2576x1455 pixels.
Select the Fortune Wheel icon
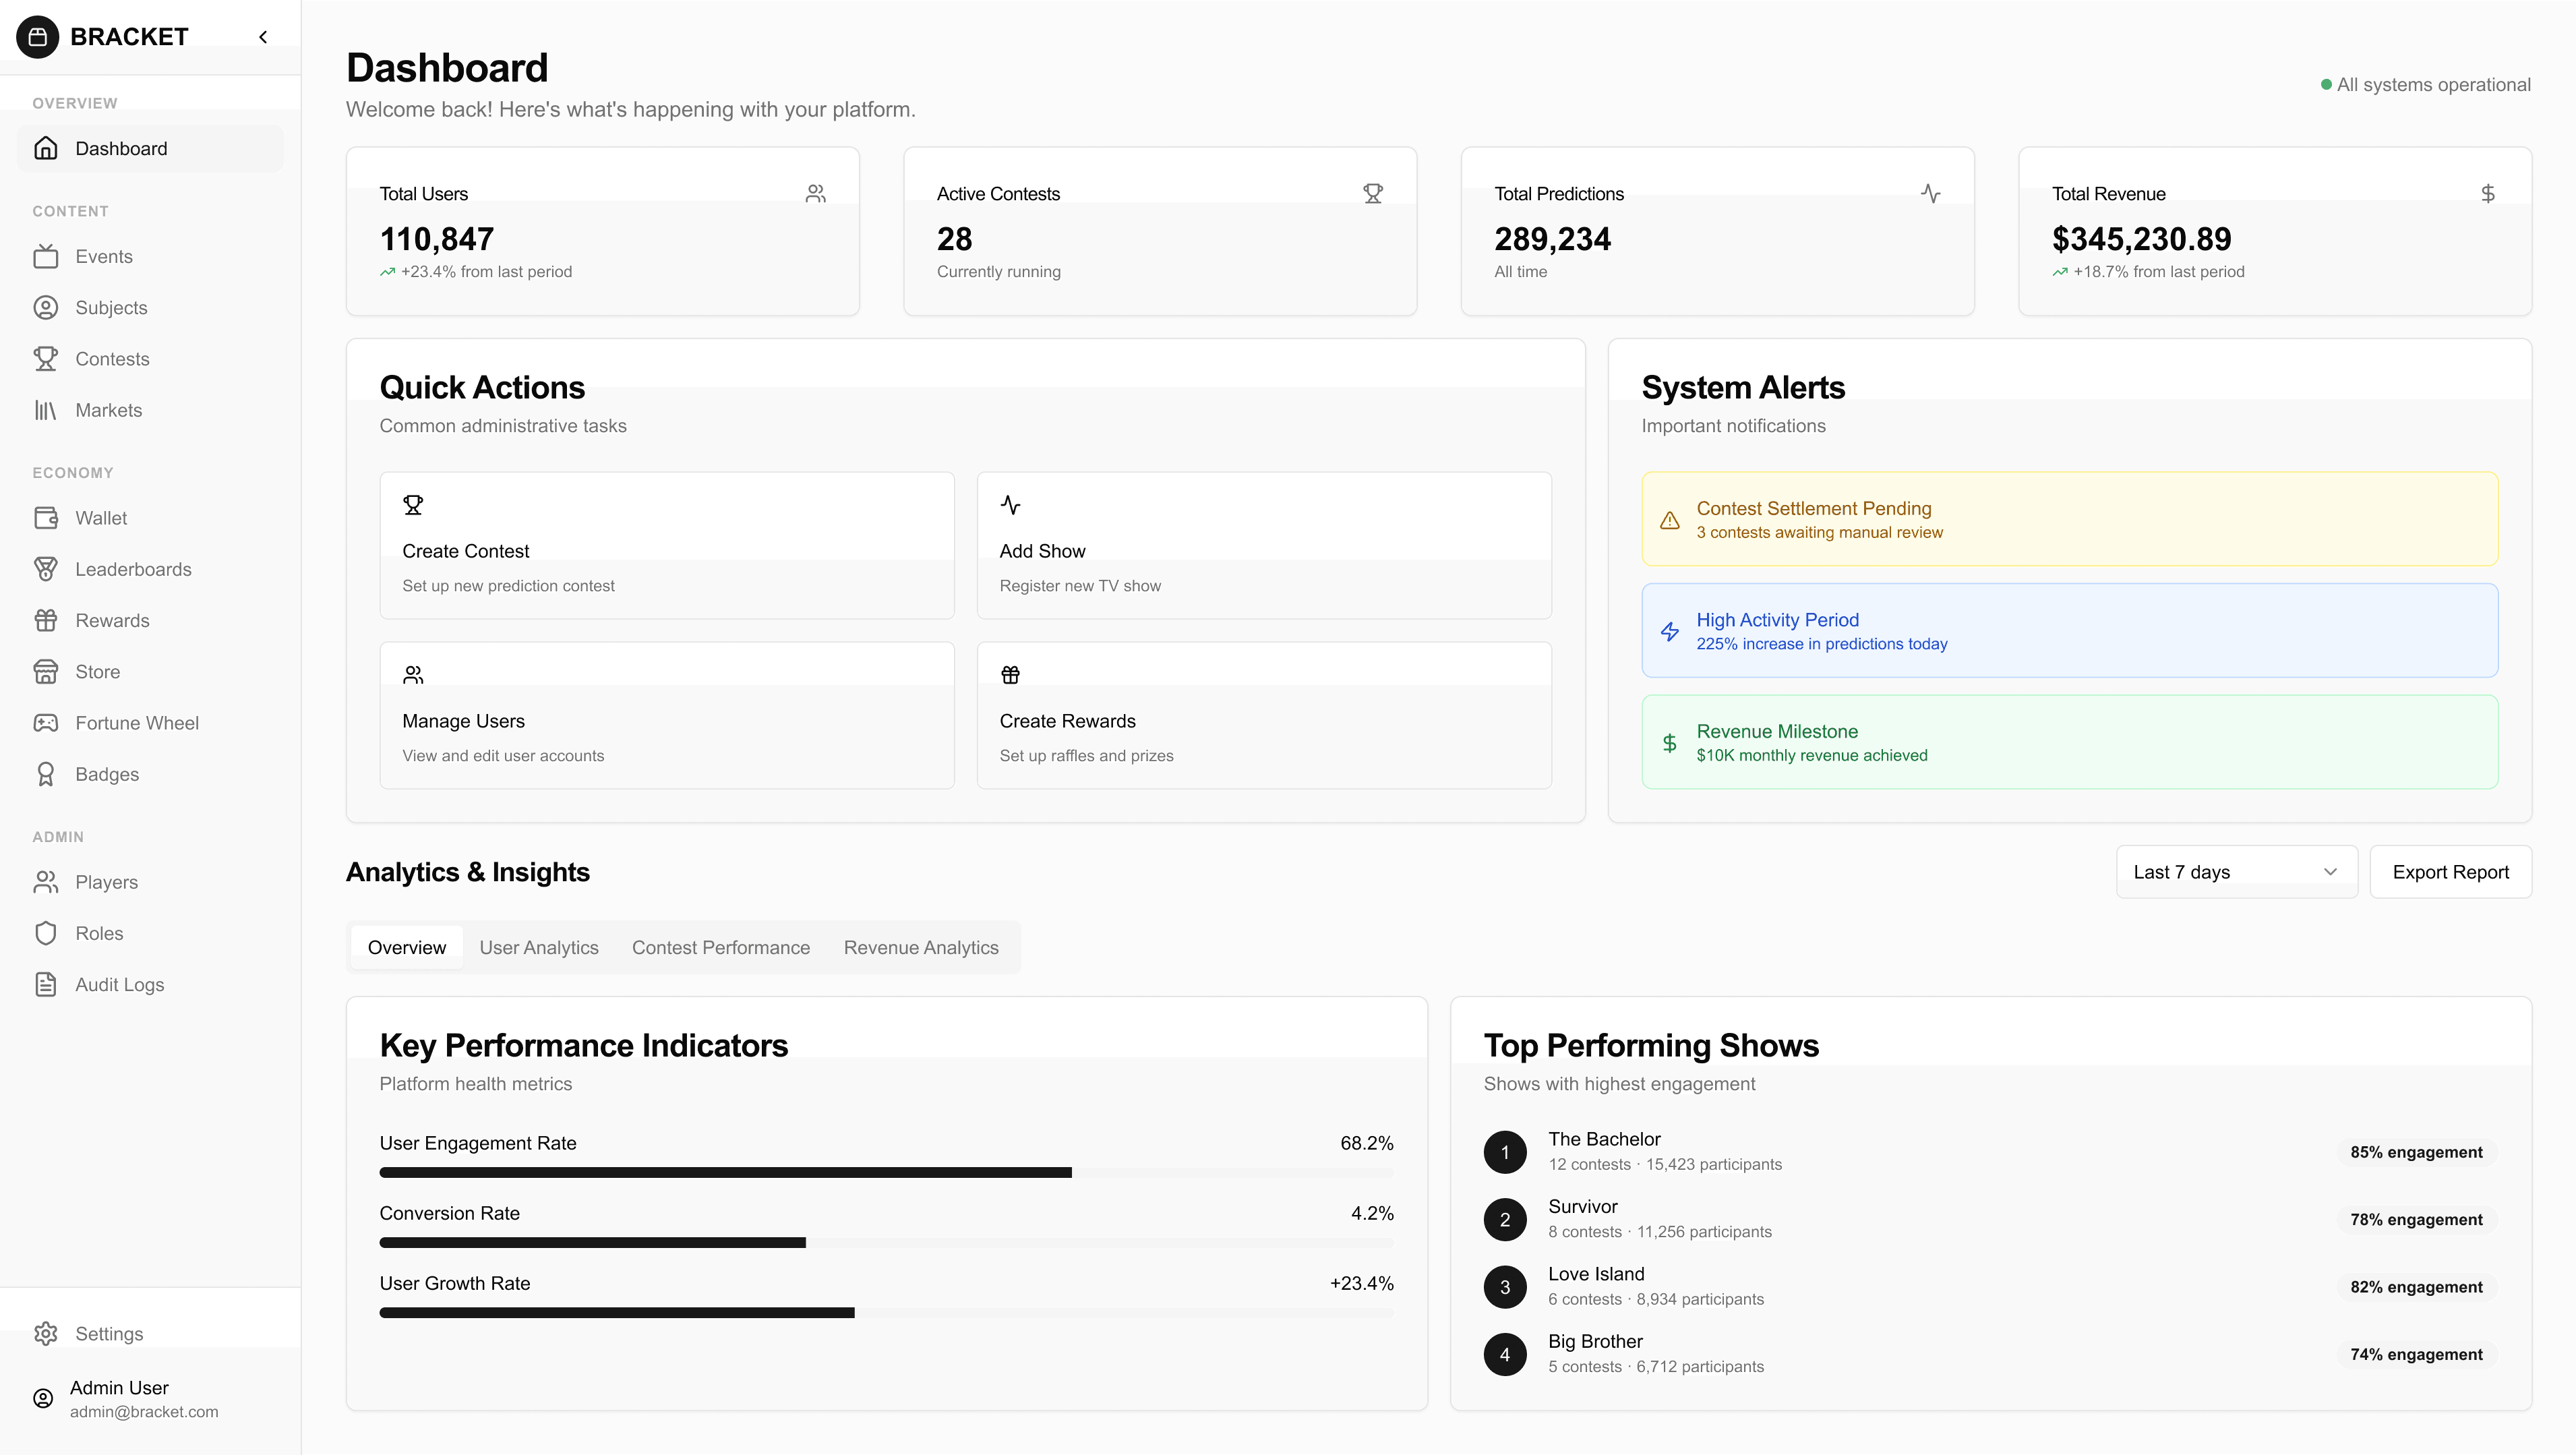click(47, 722)
